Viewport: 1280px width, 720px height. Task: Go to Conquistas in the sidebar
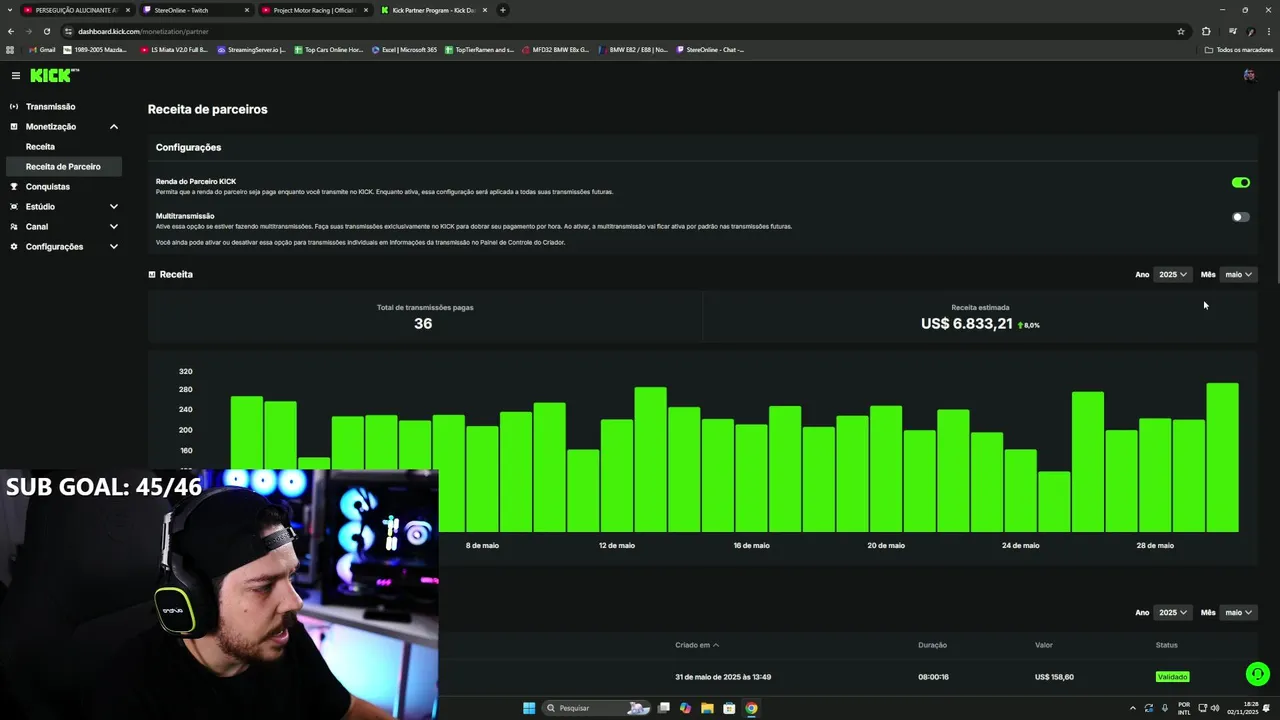coord(47,186)
